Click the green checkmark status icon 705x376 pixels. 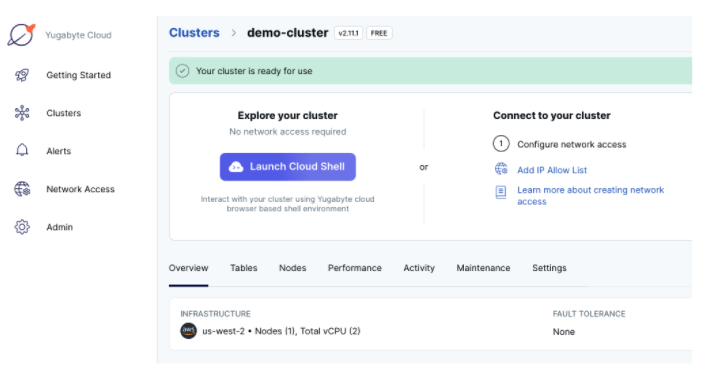pyautogui.click(x=182, y=71)
